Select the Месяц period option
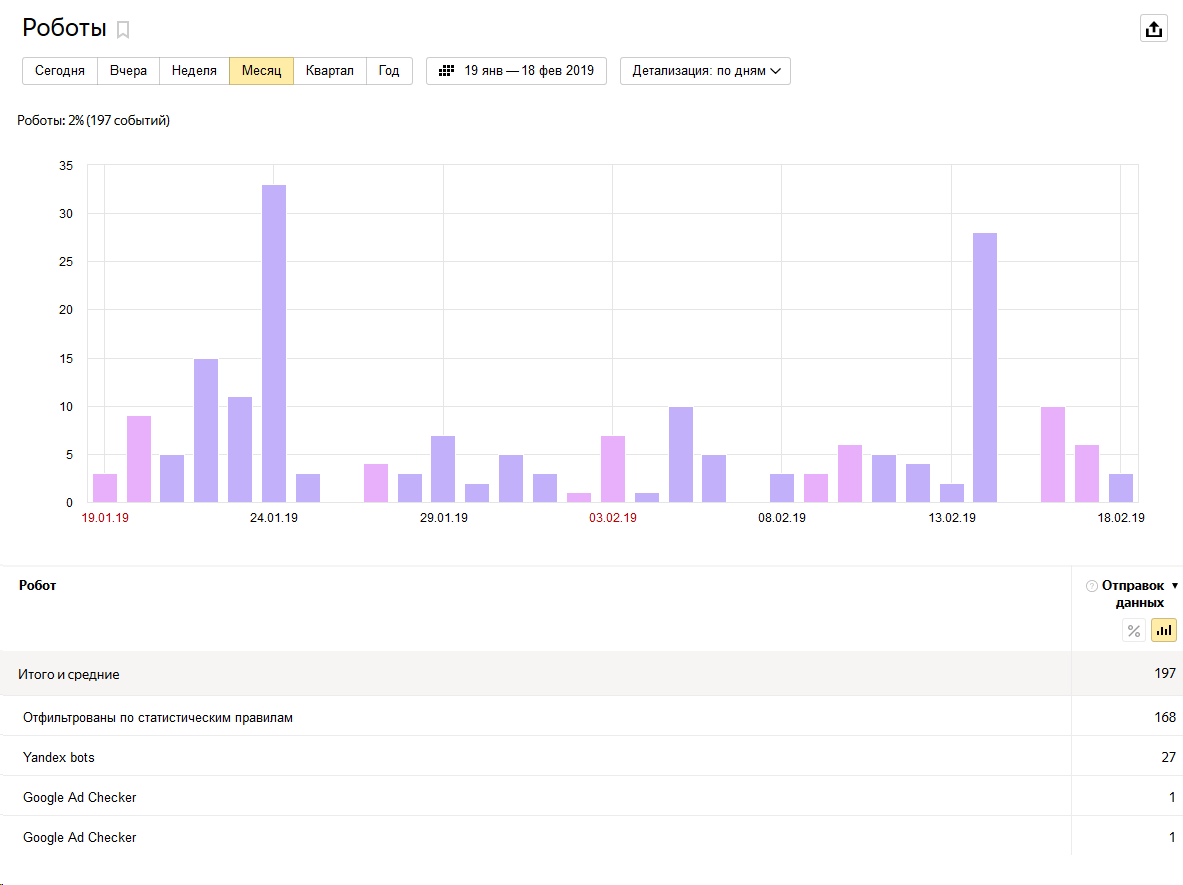Image resolution: width=1183 pixels, height=885 pixels. 261,71
